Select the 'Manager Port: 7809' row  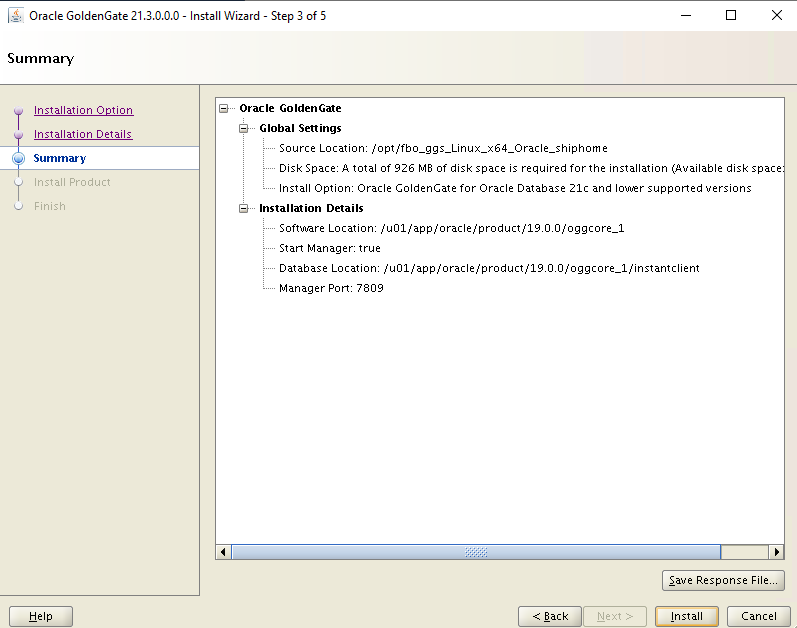click(x=331, y=288)
